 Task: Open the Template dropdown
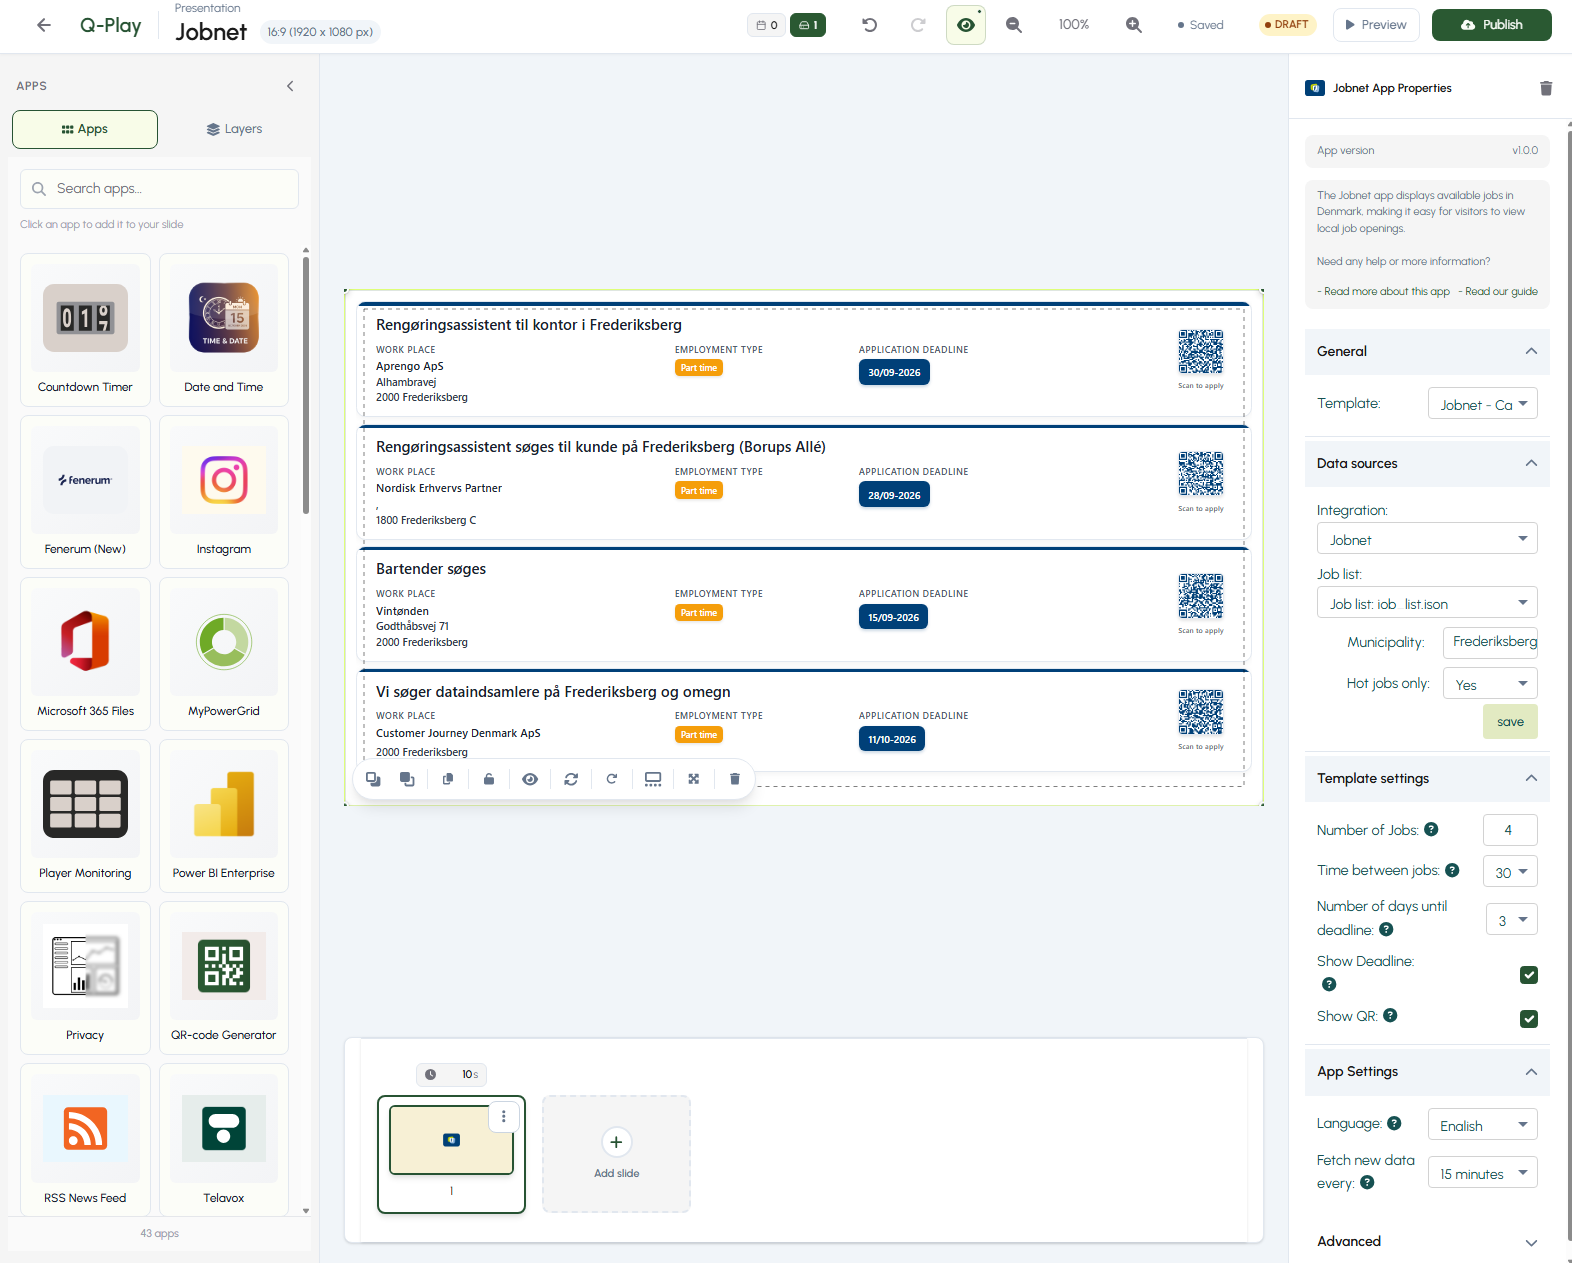pos(1483,404)
